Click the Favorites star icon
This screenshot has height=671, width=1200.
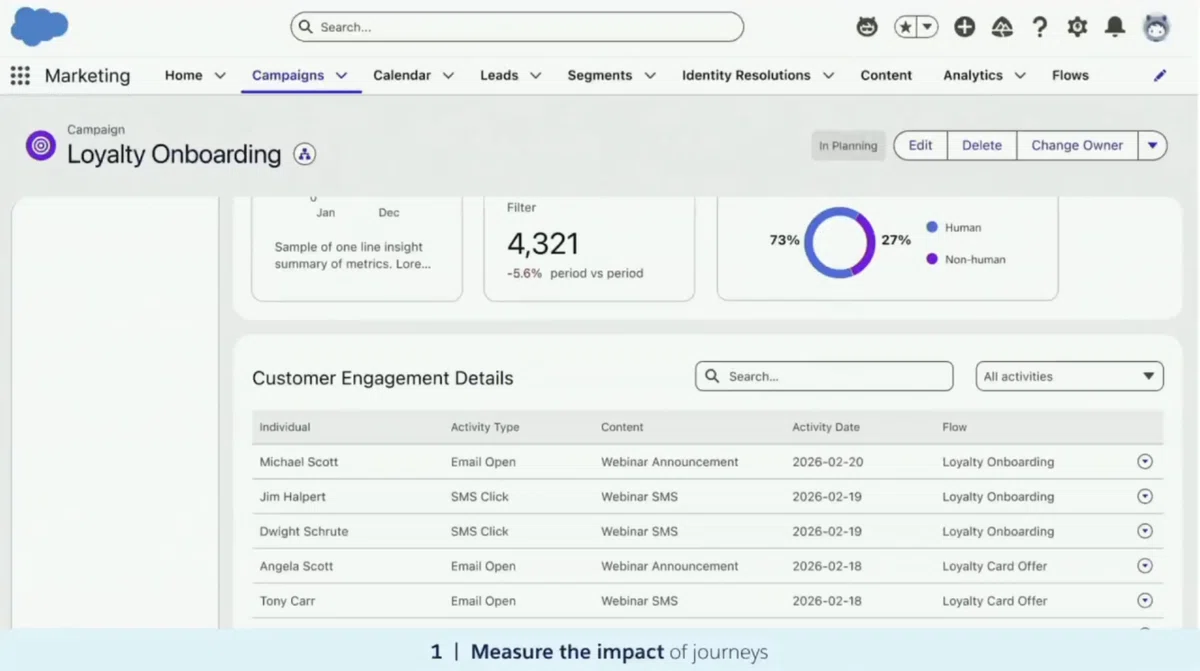coord(905,27)
